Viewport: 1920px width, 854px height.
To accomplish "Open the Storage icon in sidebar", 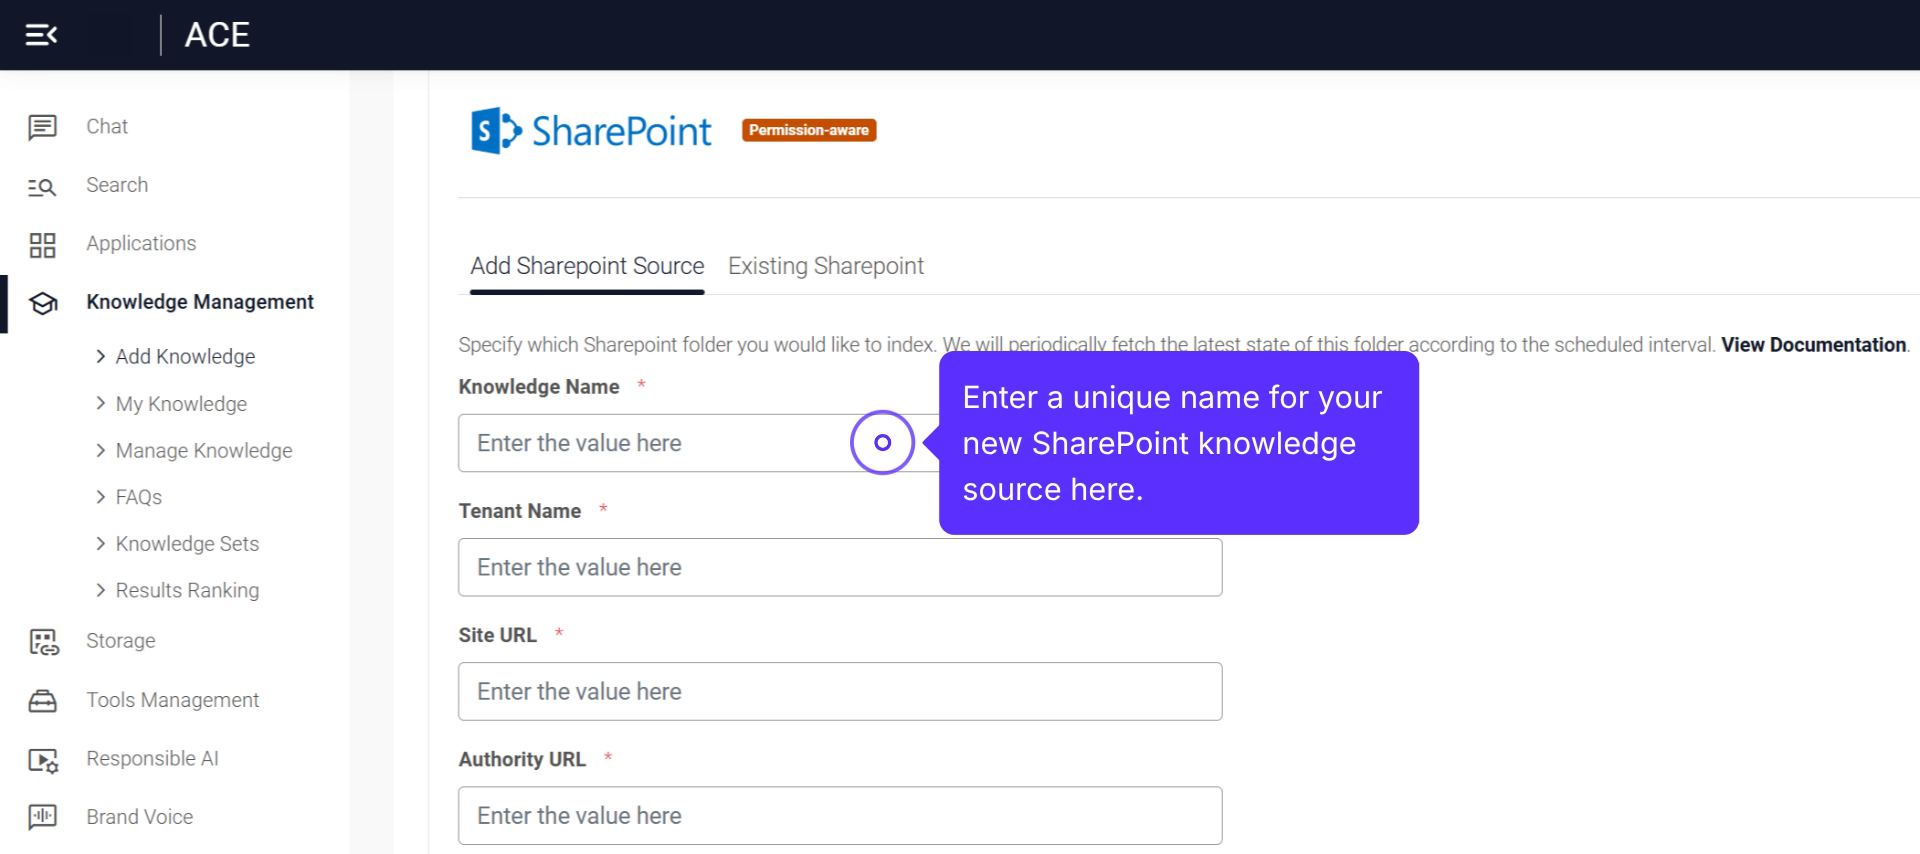I will (x=43, y=642).
